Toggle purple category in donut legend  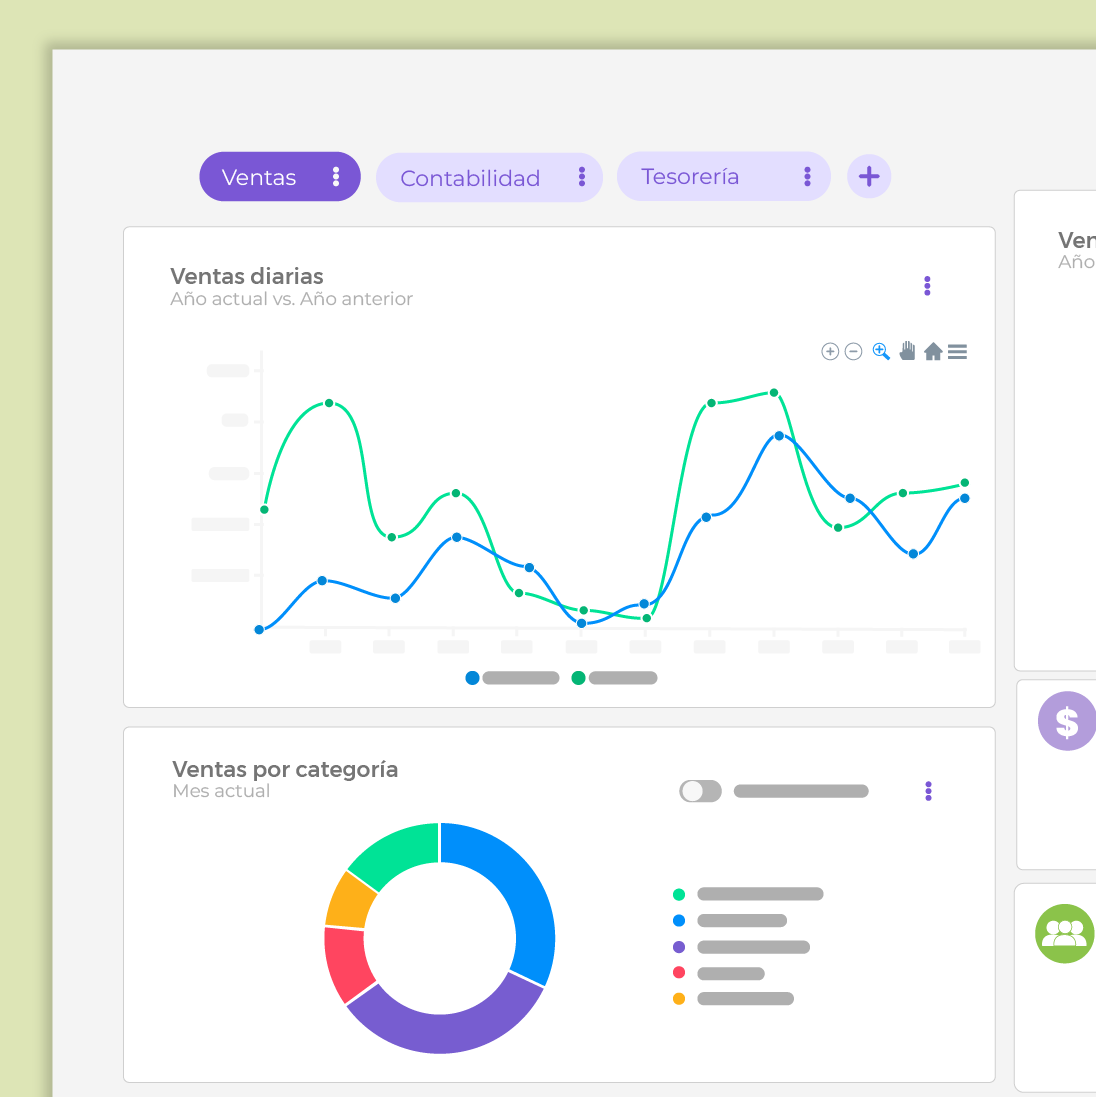(x=741, y=947)
